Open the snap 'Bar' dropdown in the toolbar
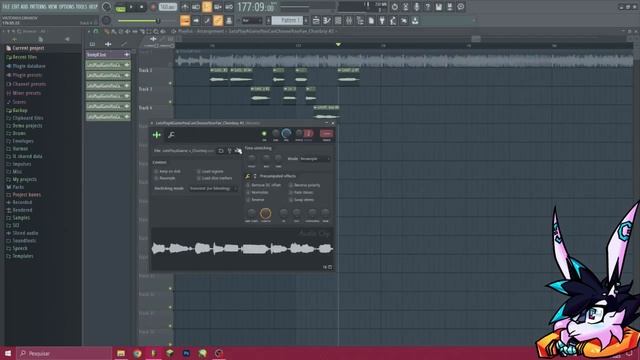 pyautogui.click(x=251, y=20)
